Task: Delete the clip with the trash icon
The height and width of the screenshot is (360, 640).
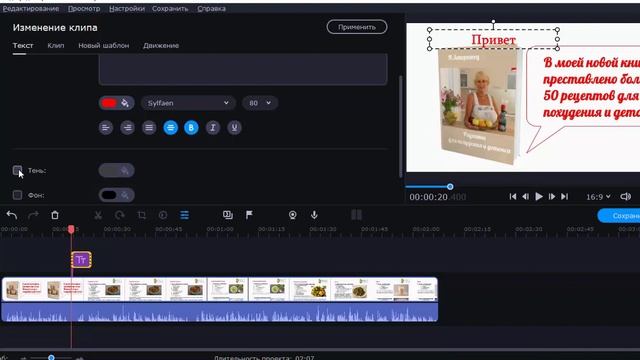Action: coord(55,215)
